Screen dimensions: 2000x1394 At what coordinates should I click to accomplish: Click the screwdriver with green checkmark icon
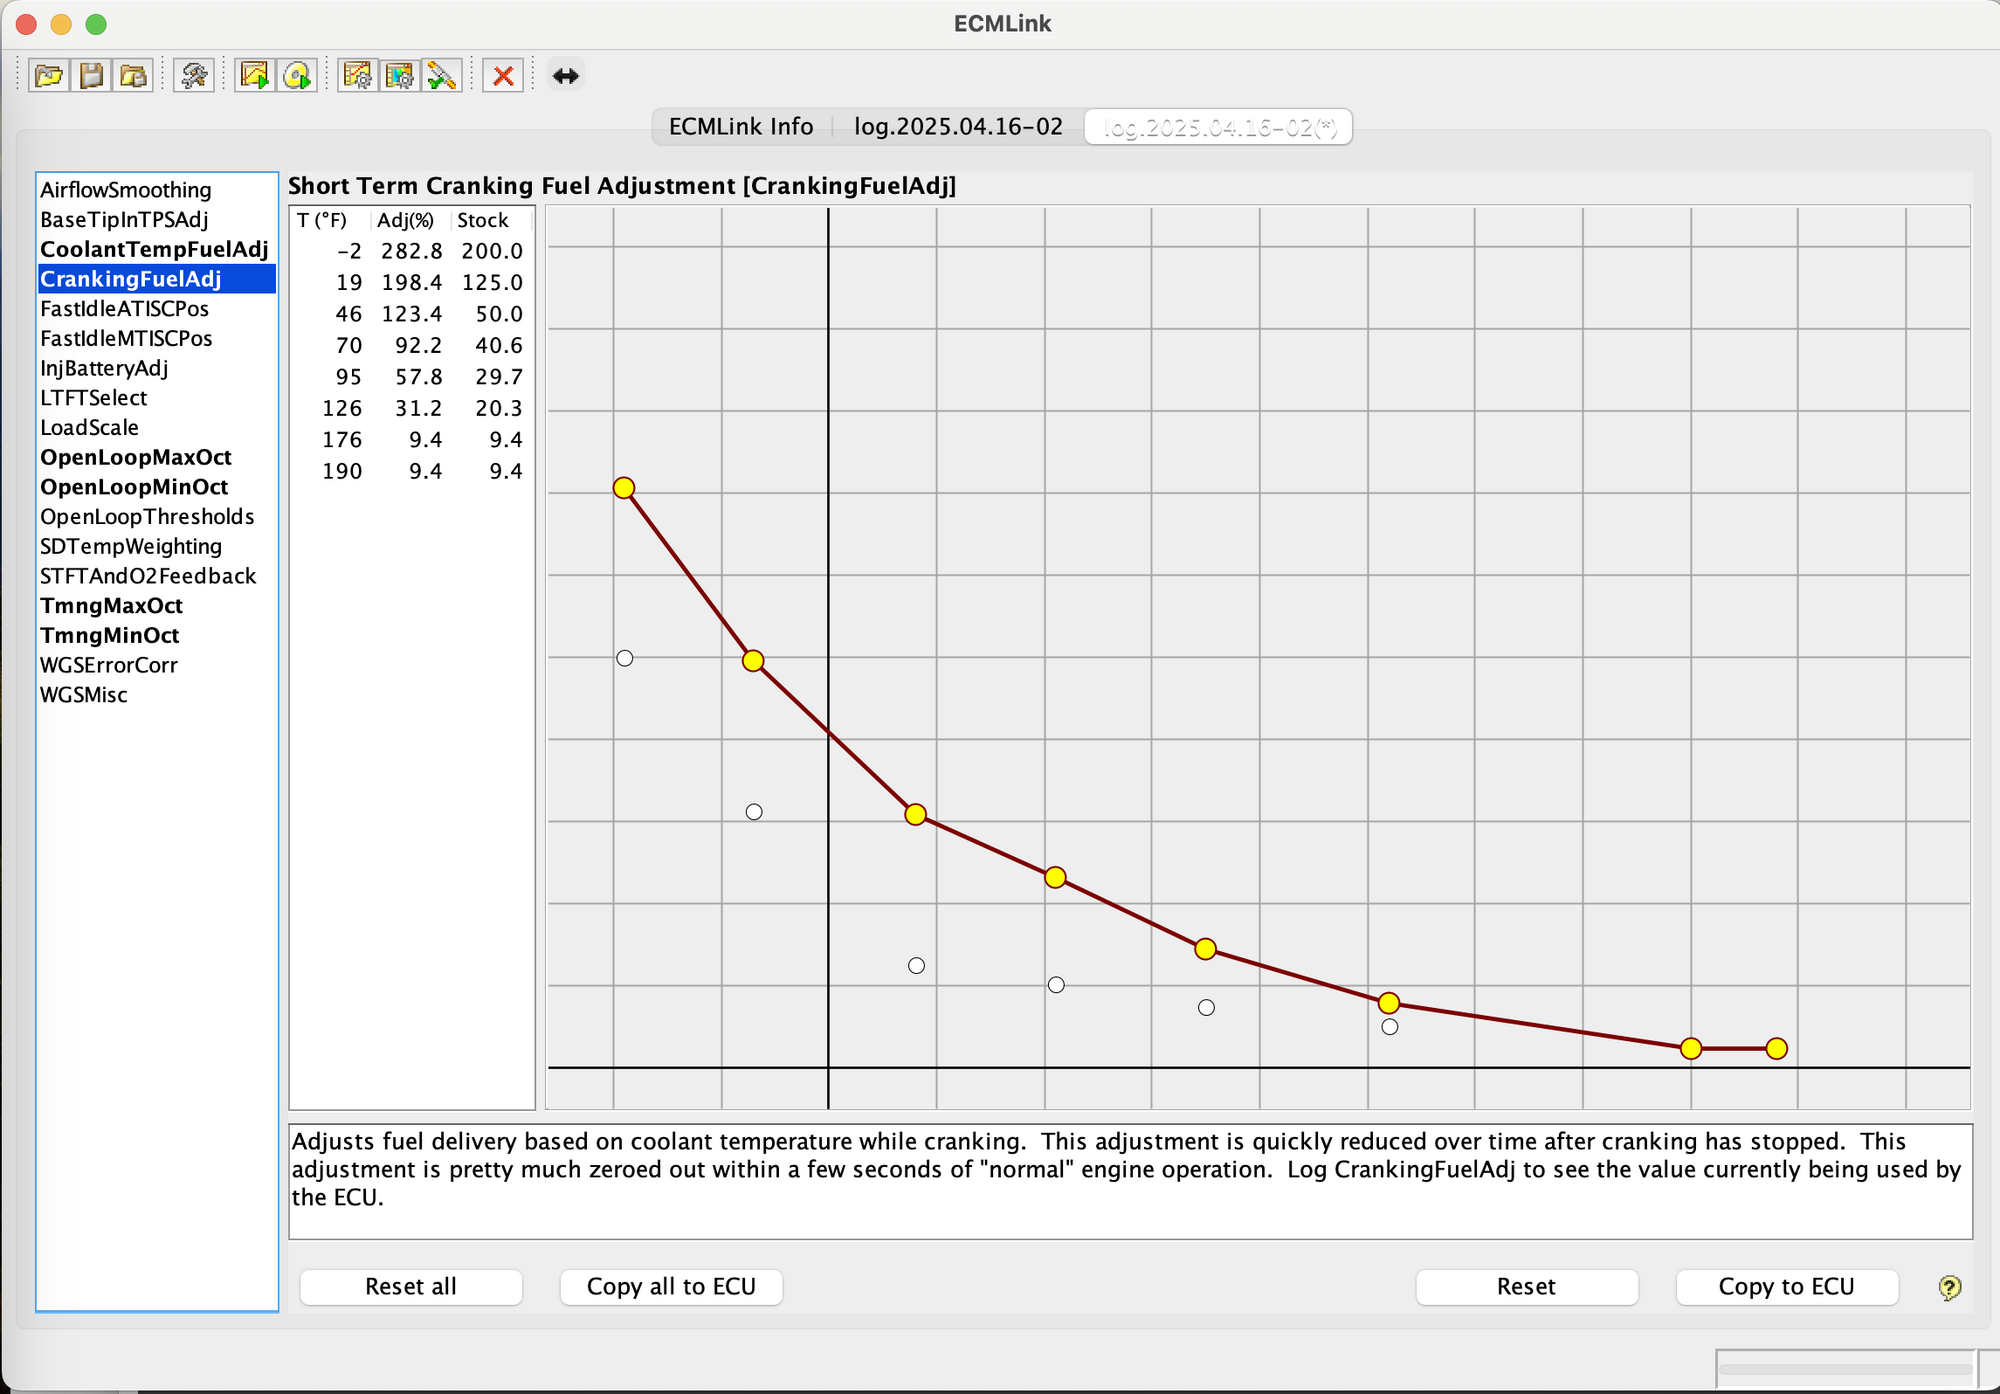click(x=442, y=75)
